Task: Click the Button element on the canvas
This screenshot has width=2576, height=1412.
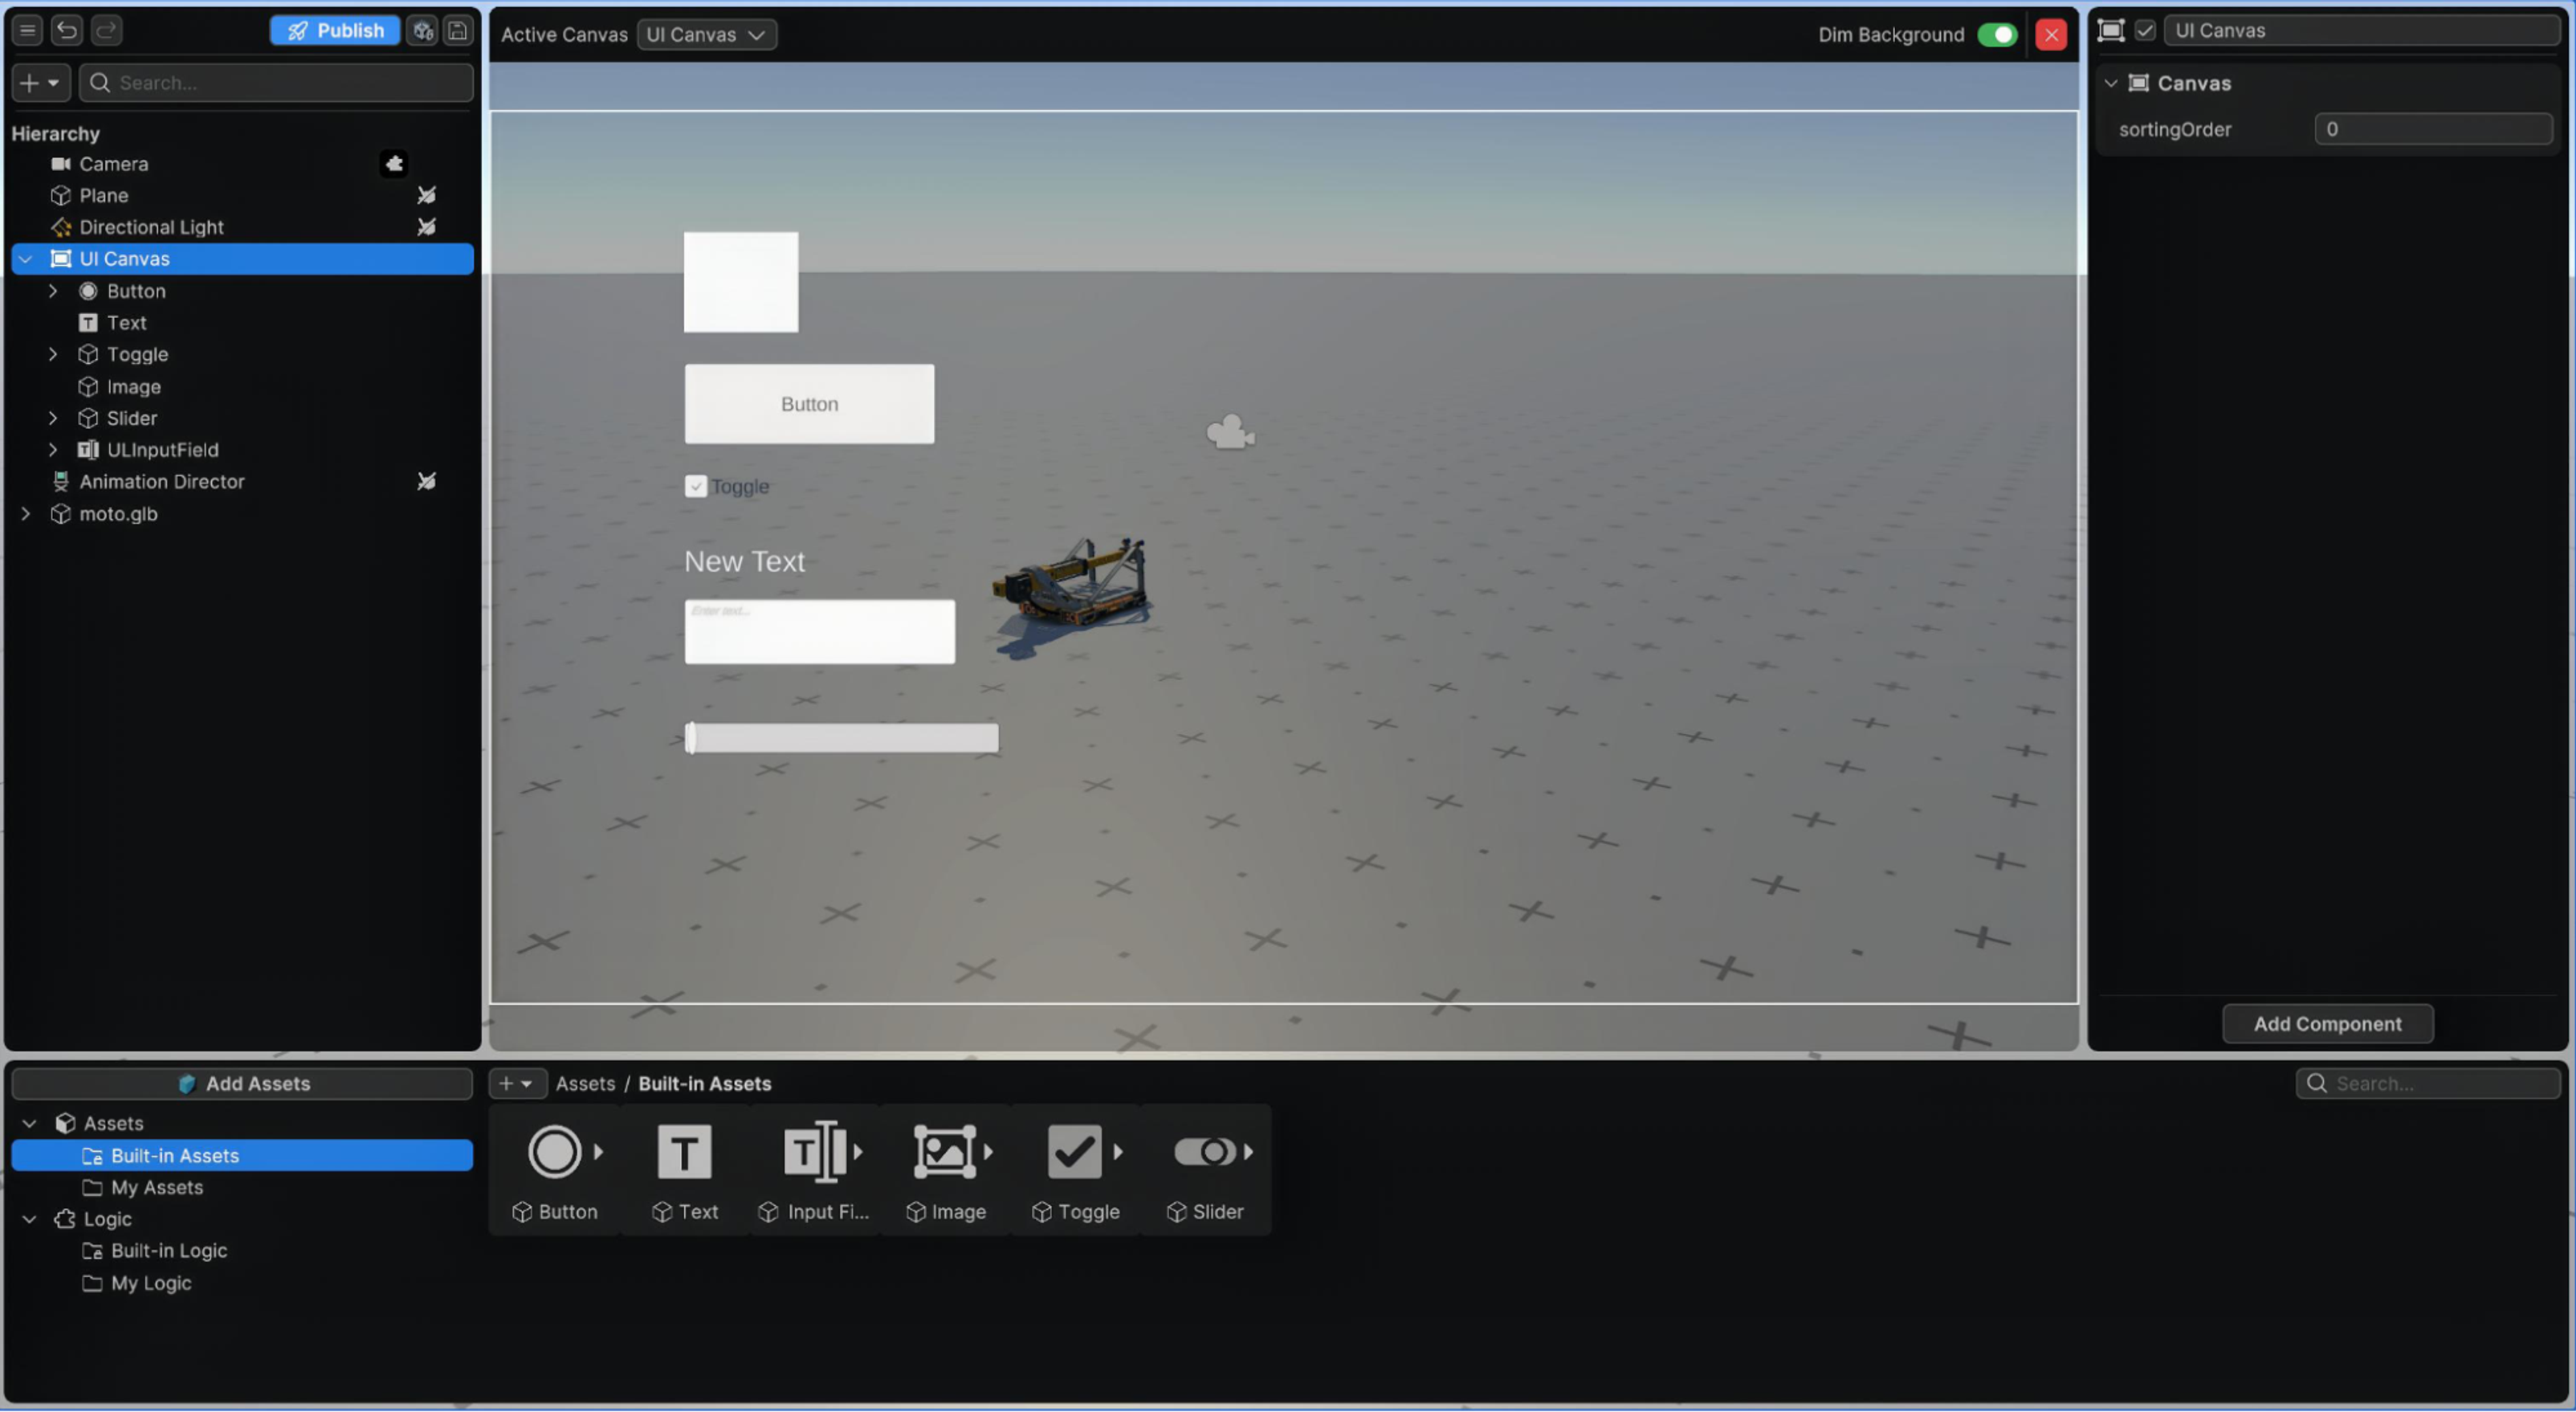Action: pyautogui.click(x=809, y=404)
